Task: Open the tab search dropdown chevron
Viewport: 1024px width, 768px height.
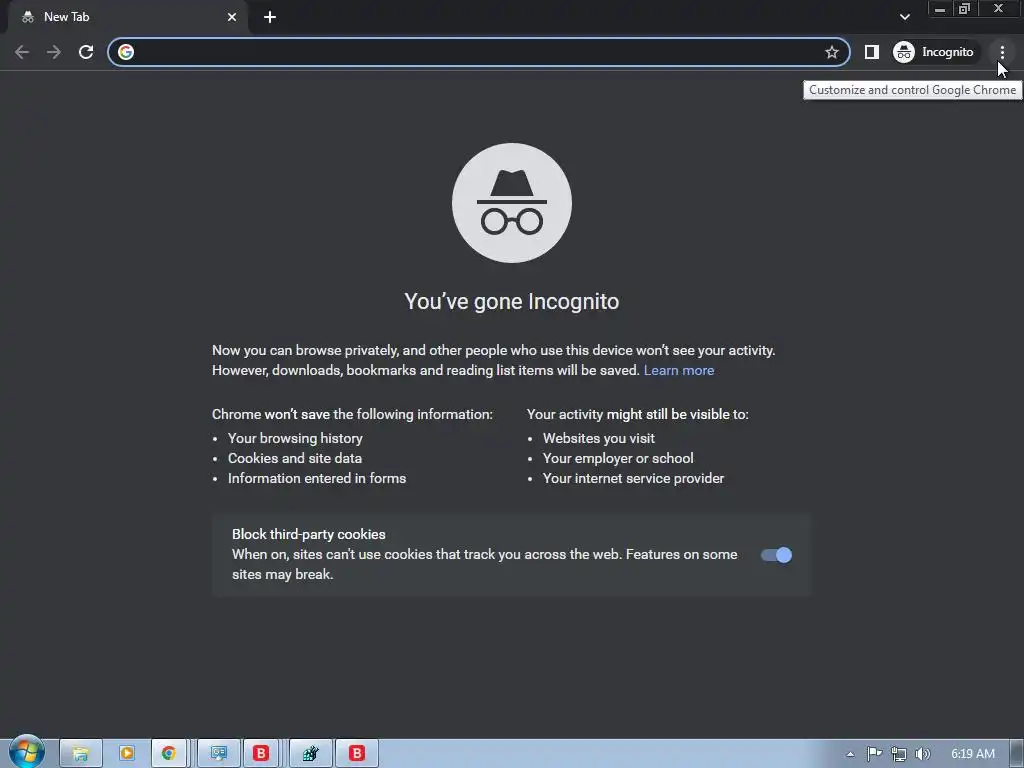Action: click(x=904, y=17)
